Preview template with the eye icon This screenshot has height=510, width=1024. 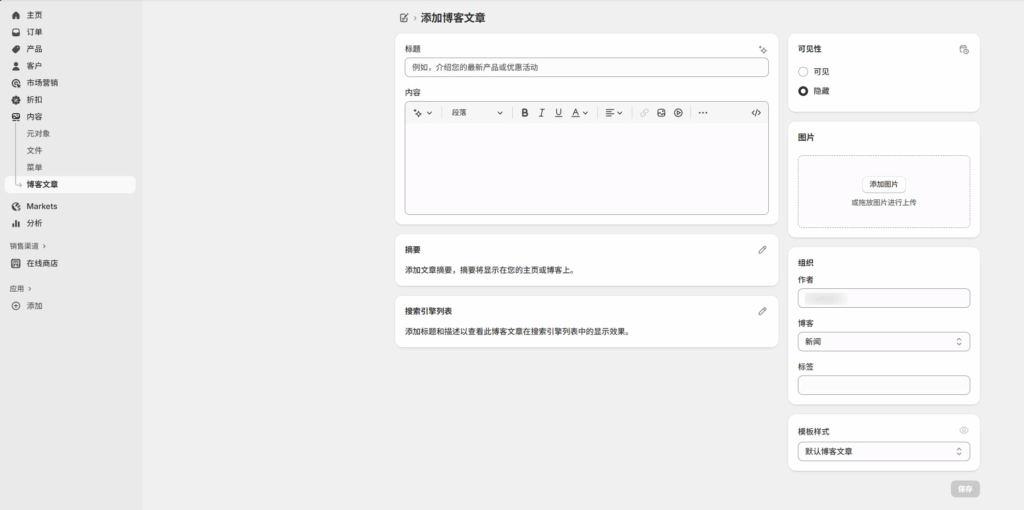point(964,431)
